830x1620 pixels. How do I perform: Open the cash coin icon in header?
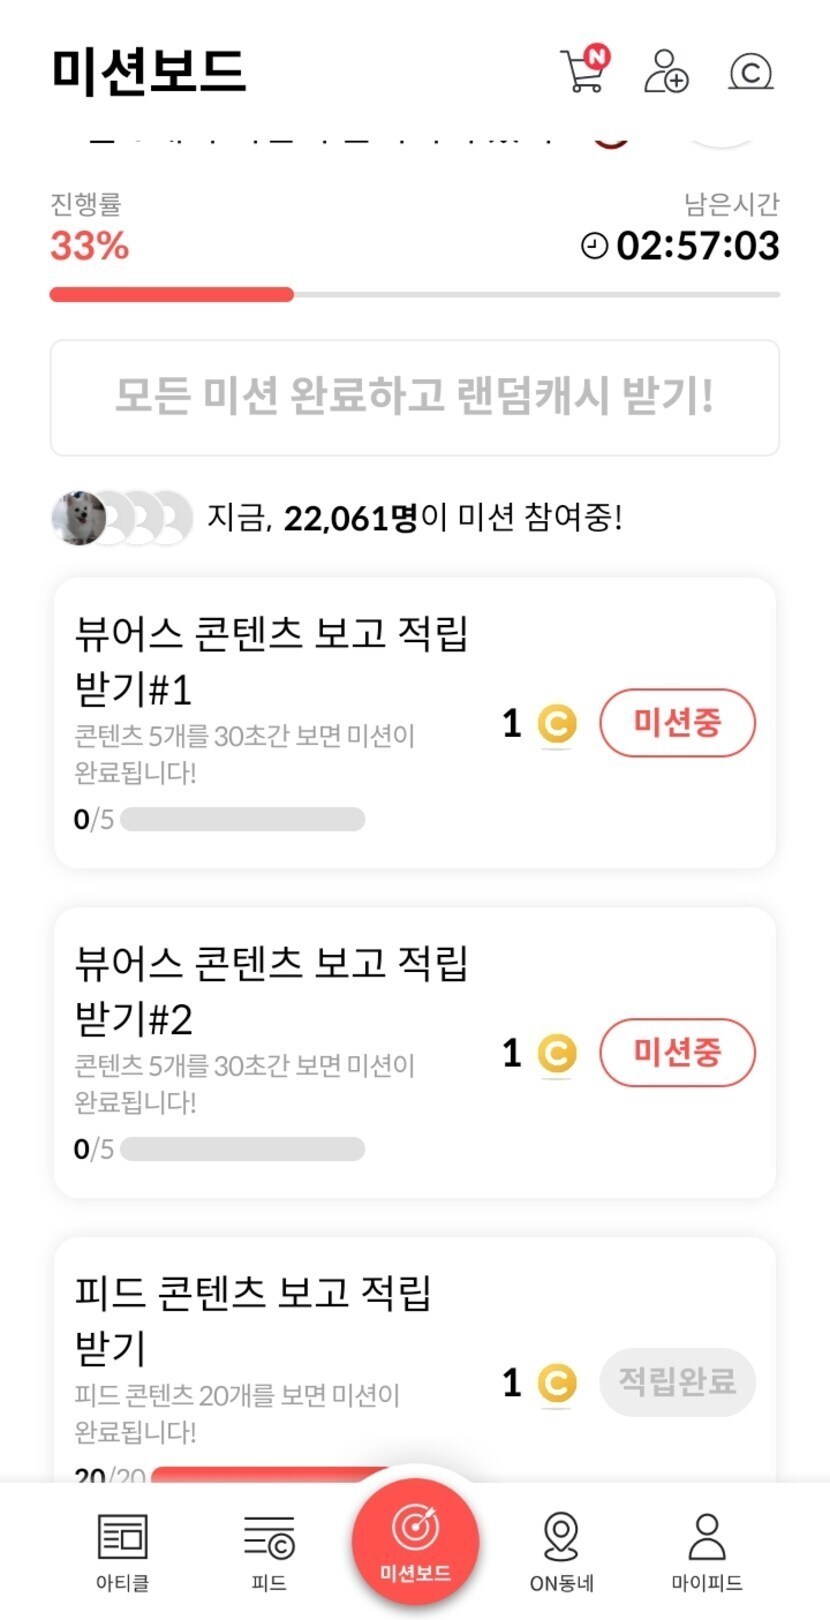coord(750,72)
